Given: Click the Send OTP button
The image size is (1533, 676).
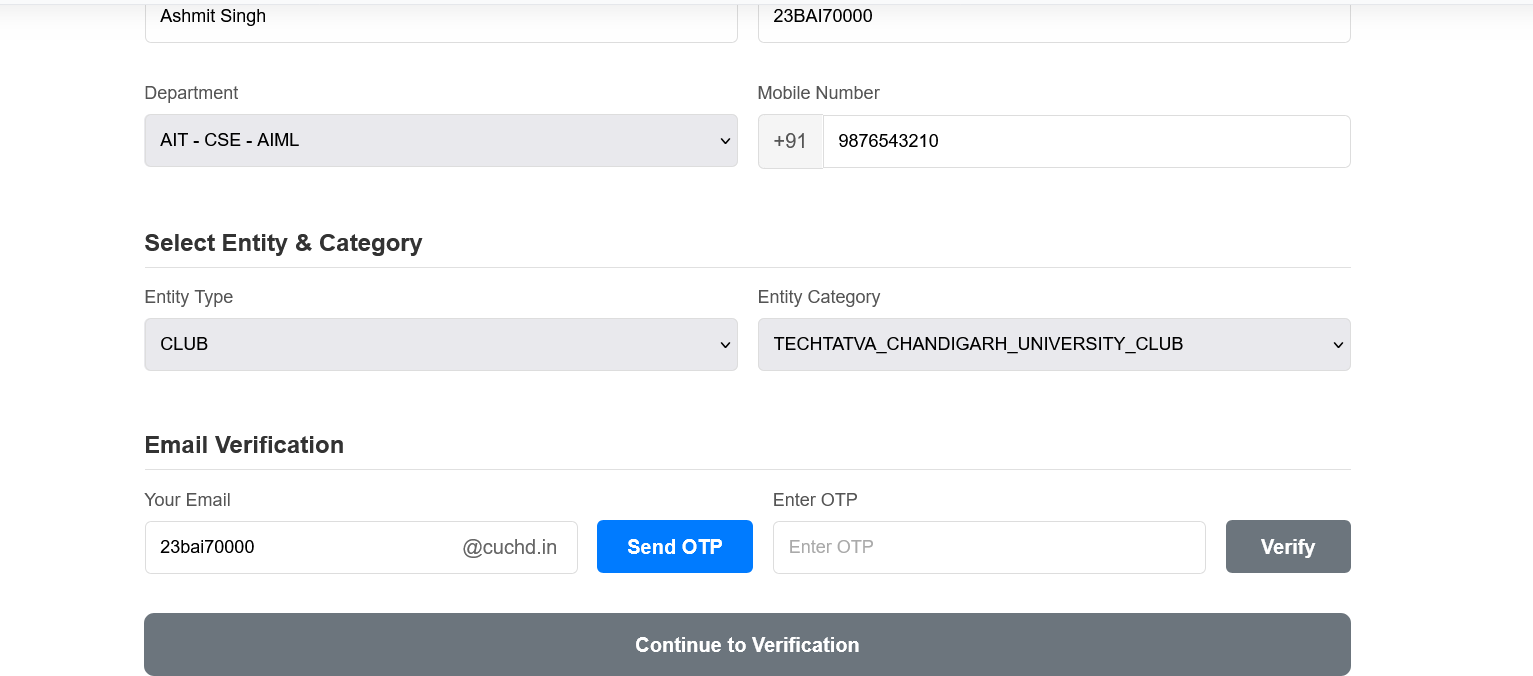Looking at the screenshot, I should pyautogui.click(x=675, y=546).
